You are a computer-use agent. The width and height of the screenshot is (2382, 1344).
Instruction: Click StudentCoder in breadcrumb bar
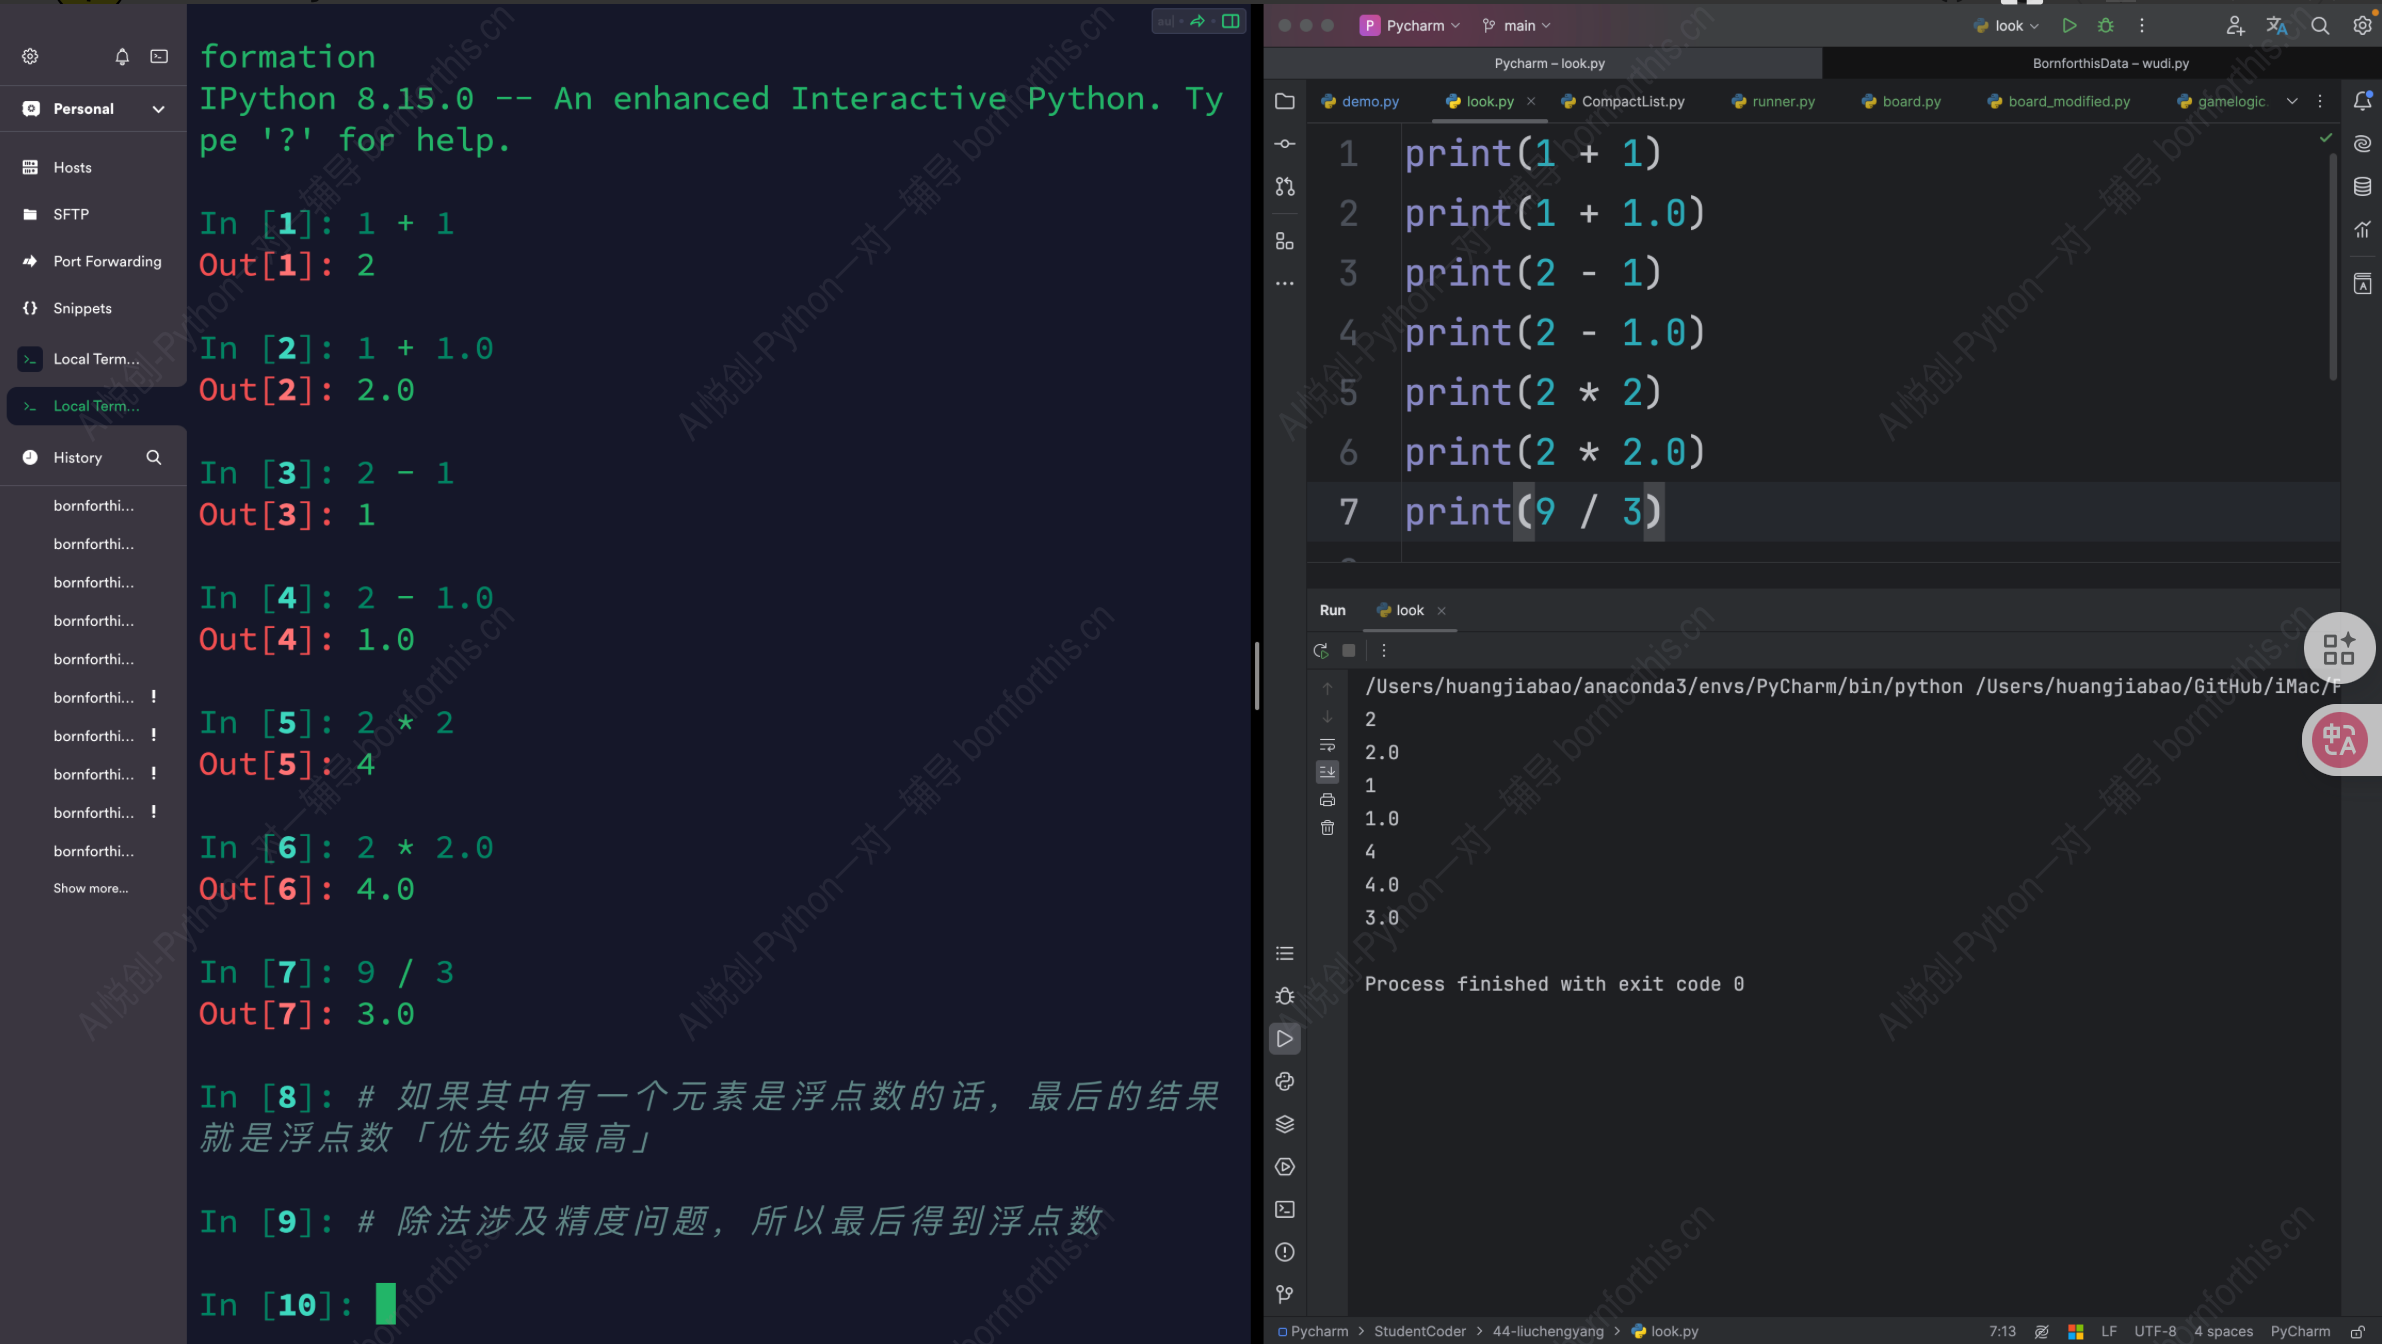point(1419,1331)
